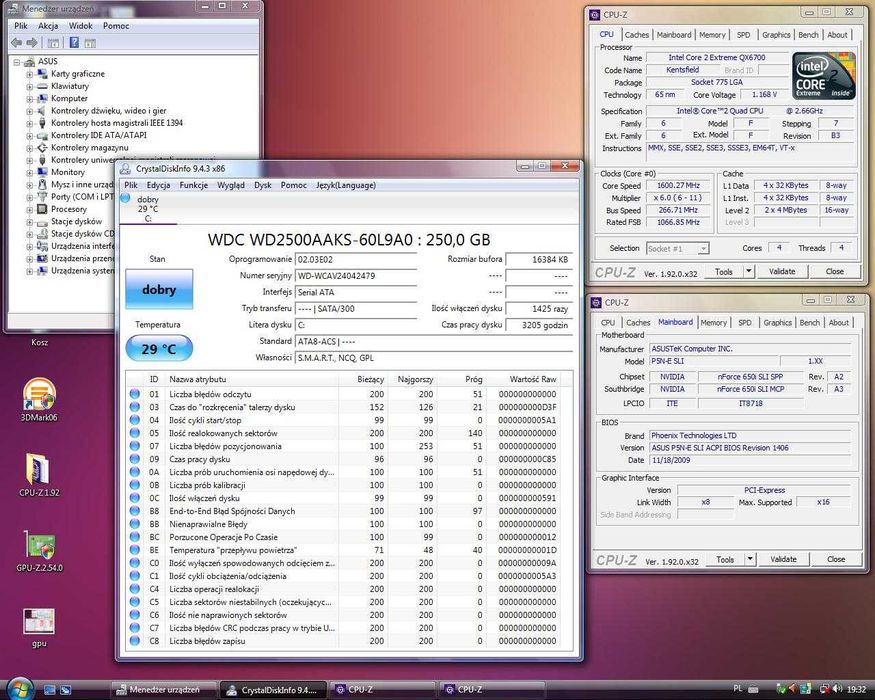875x700 pixels.
Task: Open Bench tab in upper CPU-Z
Action: 808,35
